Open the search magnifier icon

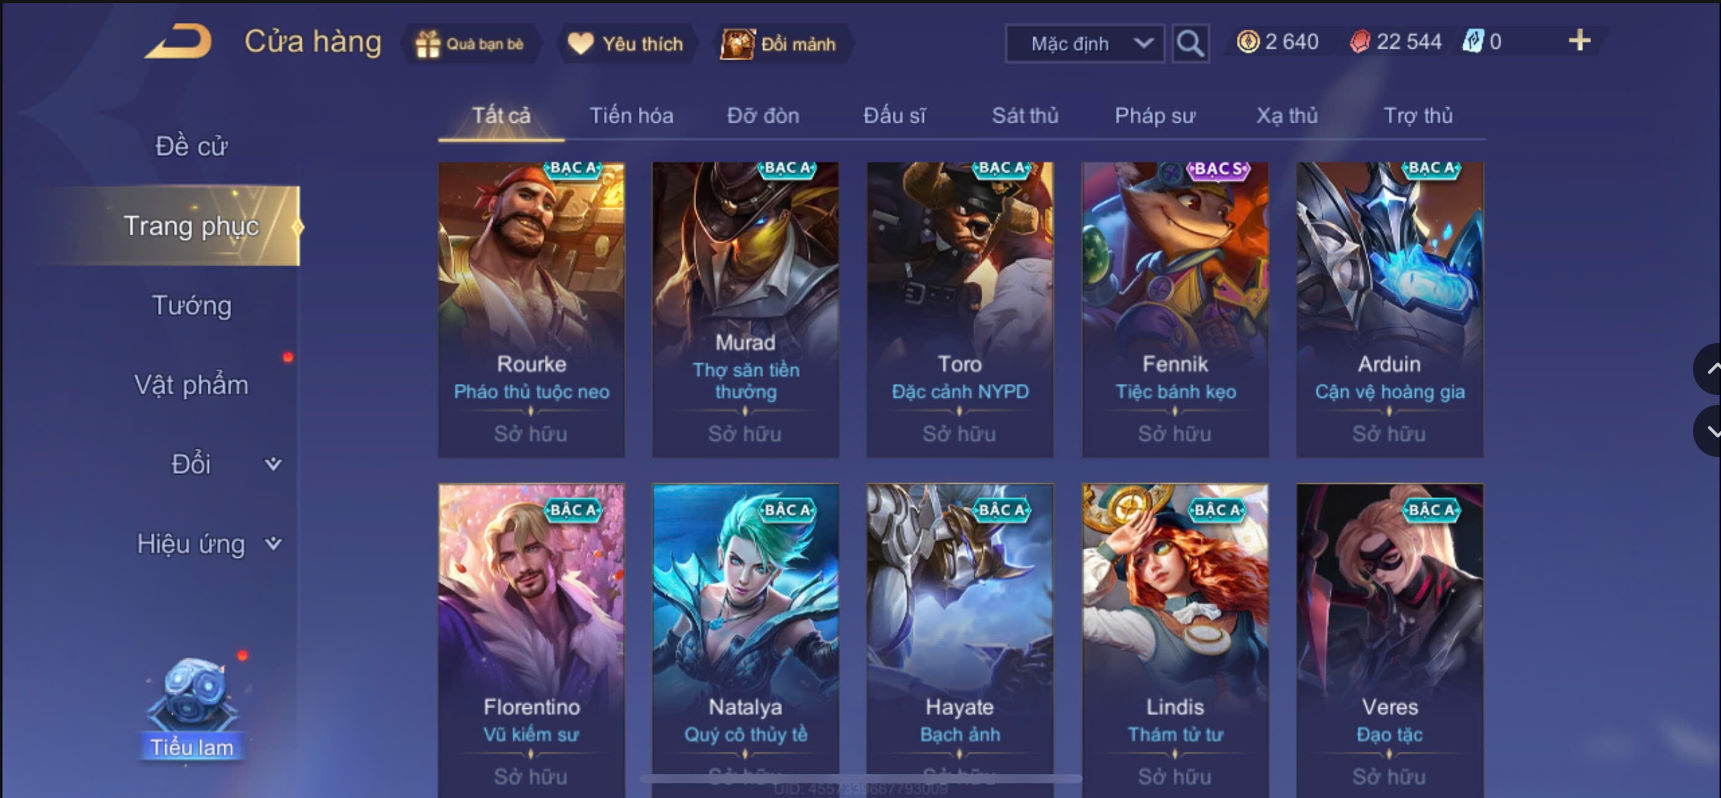[1190, 43]
